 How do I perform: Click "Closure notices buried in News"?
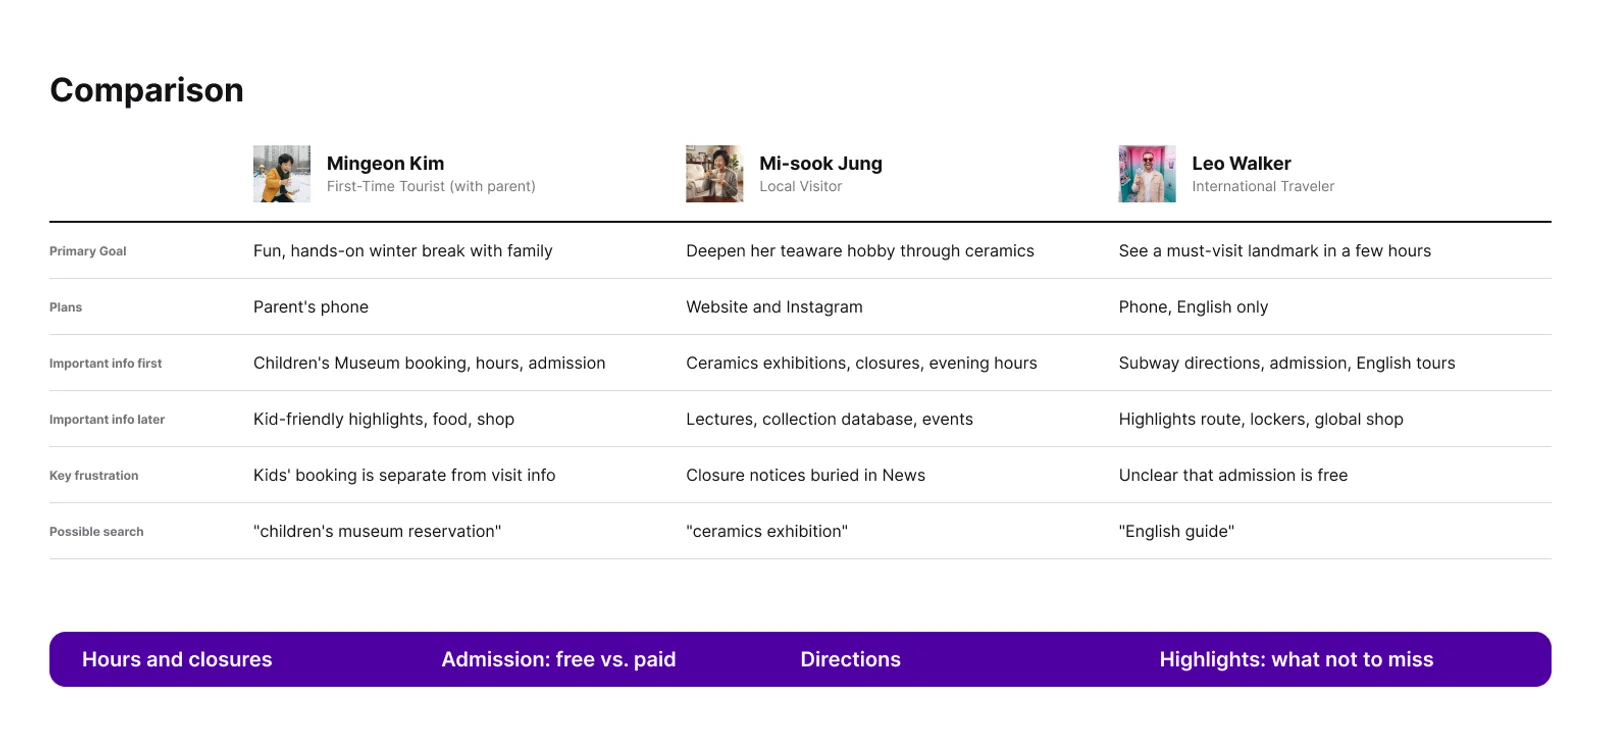(x=806, y=475)
